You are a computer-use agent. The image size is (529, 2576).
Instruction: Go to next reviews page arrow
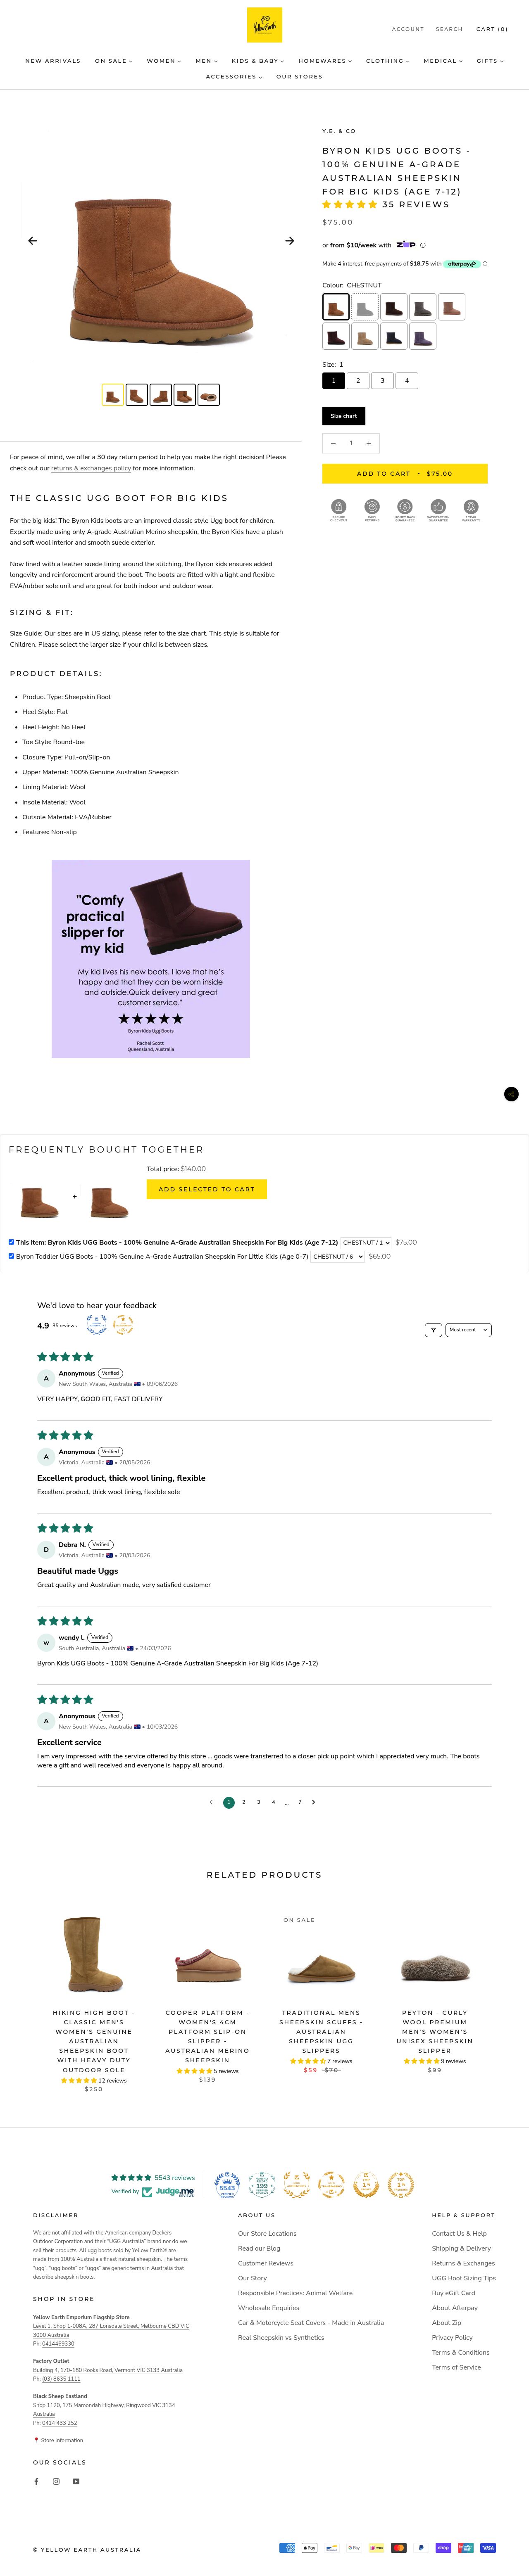tap(313, 1802)
